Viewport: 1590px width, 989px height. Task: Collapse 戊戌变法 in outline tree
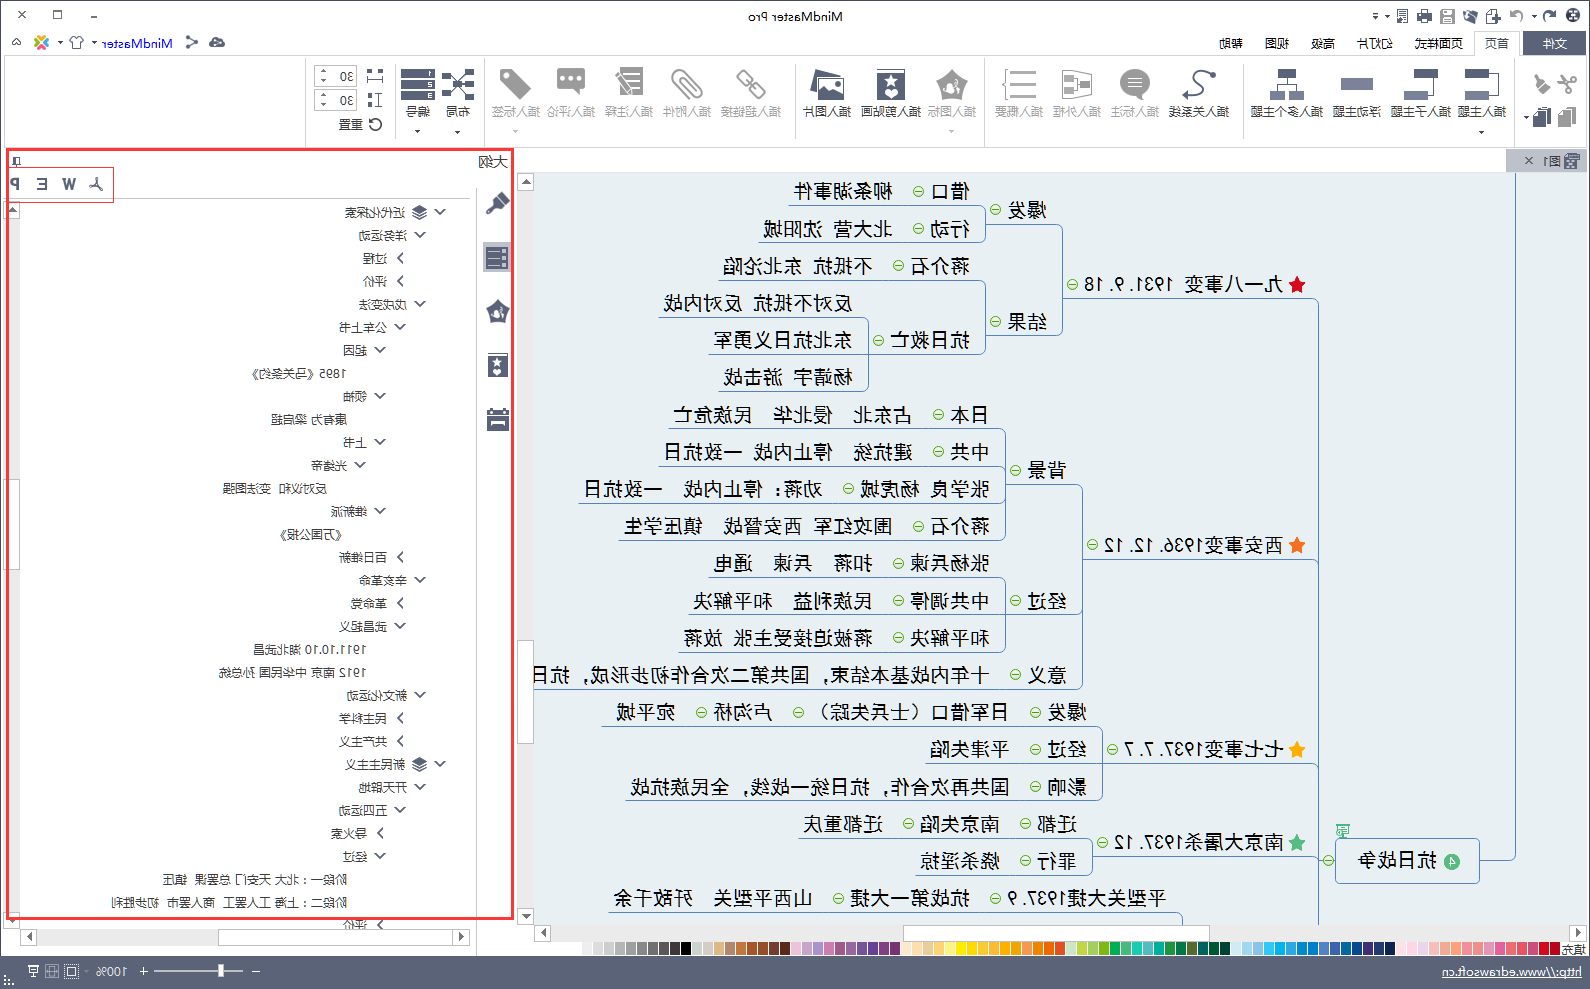click(x=420, y=304)
